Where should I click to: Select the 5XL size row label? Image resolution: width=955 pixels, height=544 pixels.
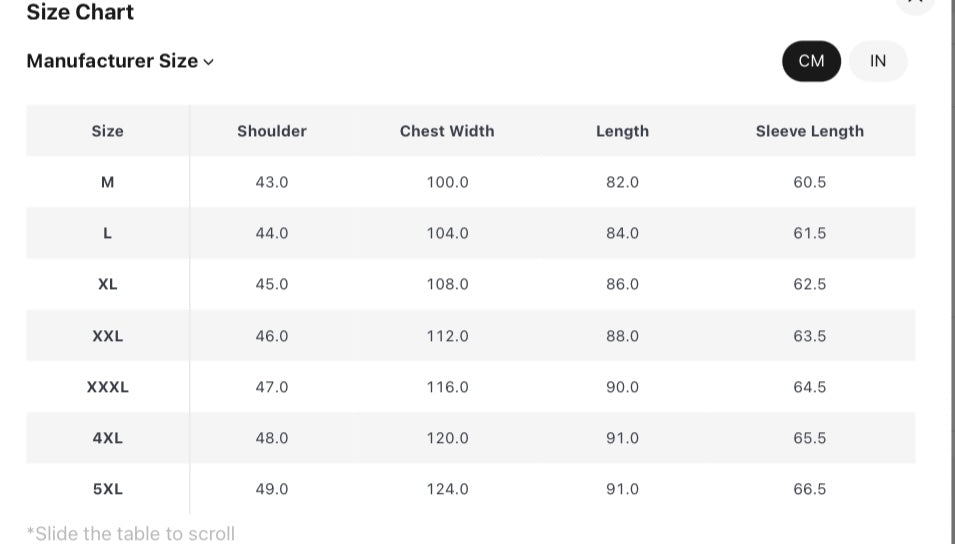107,489
